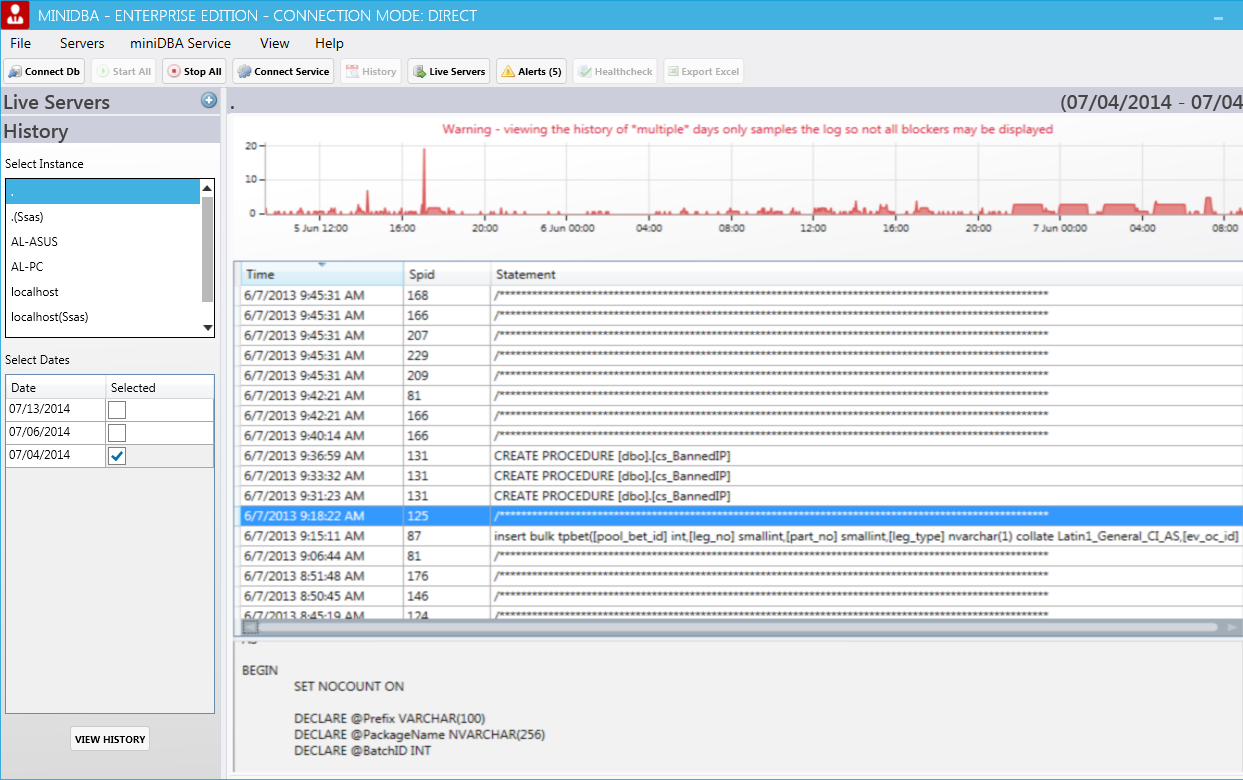Select the 9:40:14 AM history row
This screenshot has width=1243, height=780.
pyautogui.click(x=742, y=435)
